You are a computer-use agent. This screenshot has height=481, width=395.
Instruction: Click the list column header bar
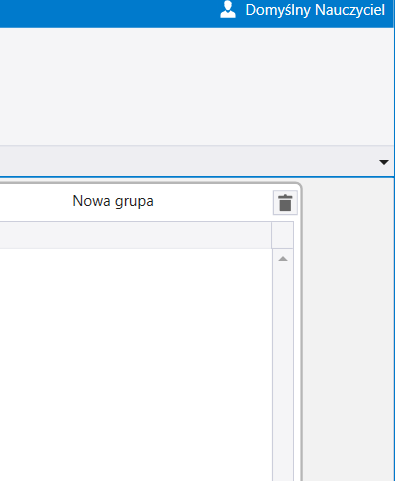[136, 235]
